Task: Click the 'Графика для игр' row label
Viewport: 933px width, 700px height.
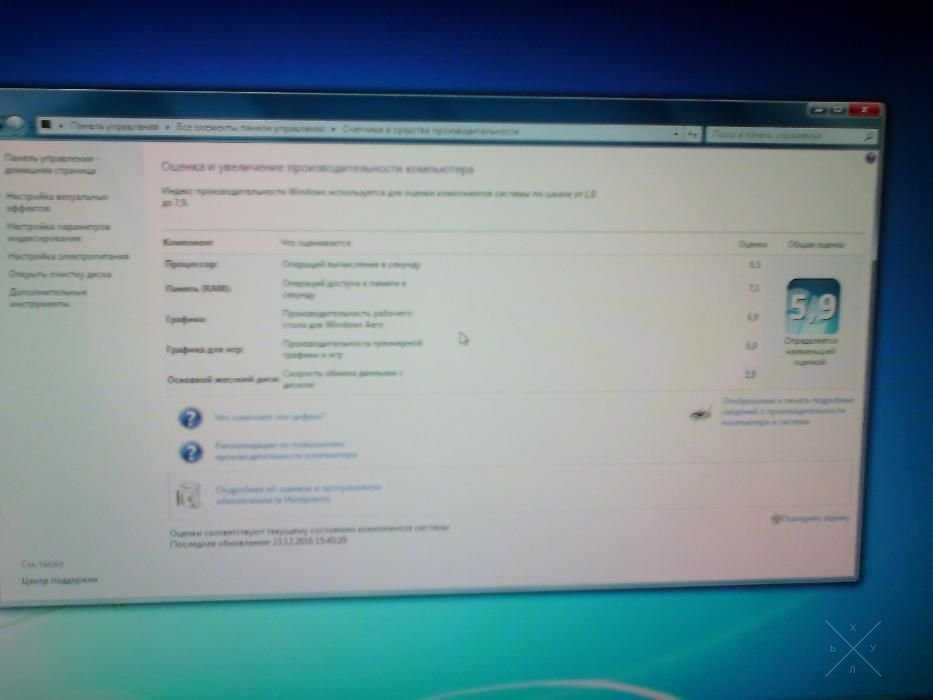Action: [x=205, y=350]
